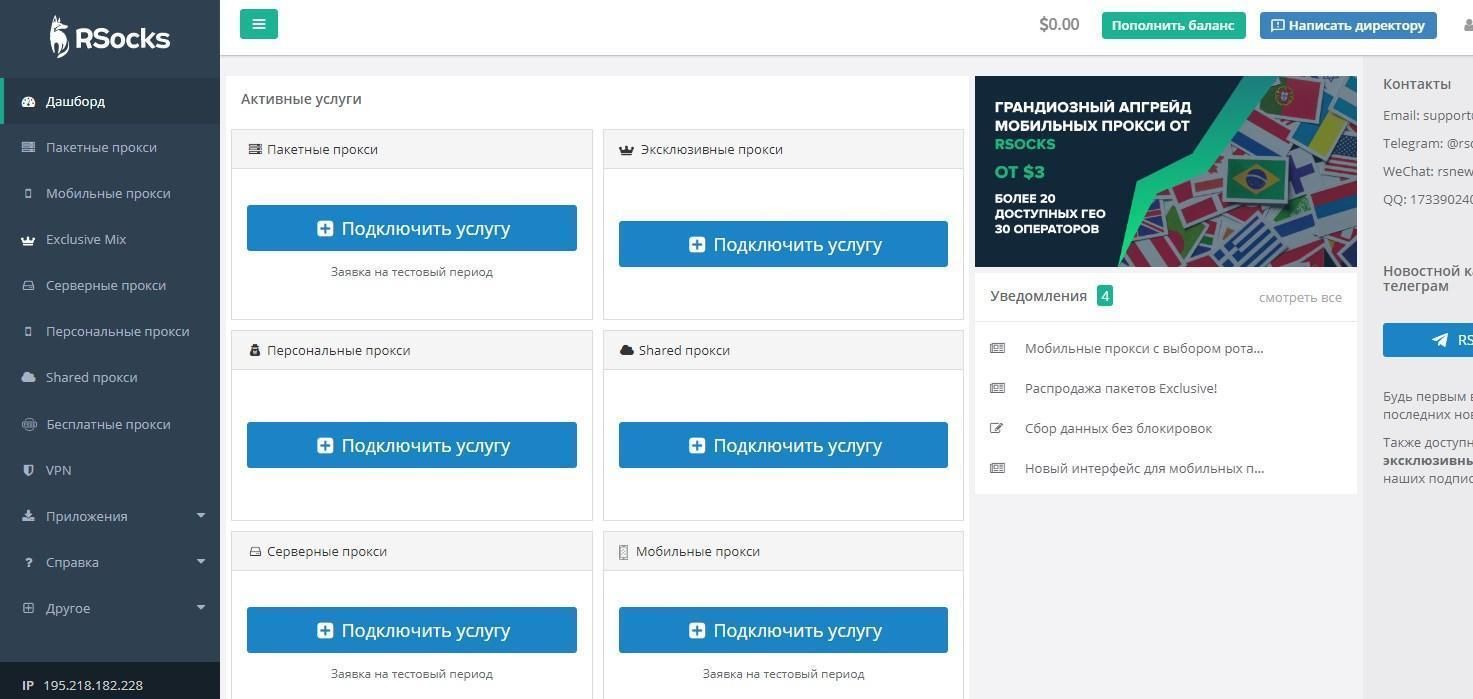Viewport: 1473px width, 699px height.
Task: Connect service in Персональные прокси card
Action: point(412,445)
